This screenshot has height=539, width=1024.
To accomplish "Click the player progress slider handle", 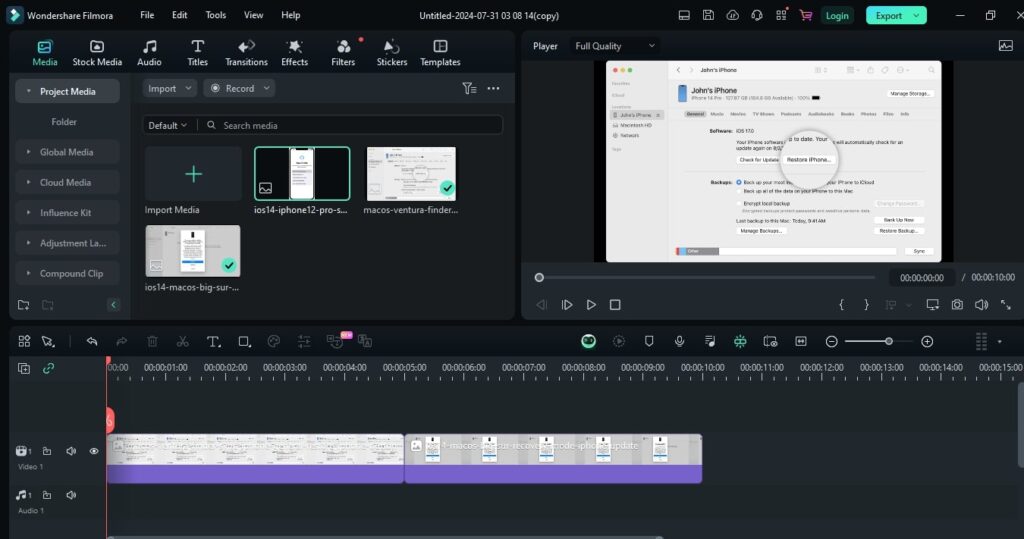I will 539,278.
